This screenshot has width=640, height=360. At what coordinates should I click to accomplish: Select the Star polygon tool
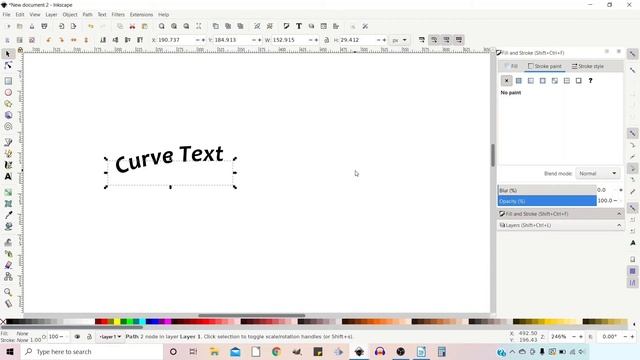tap(8, 104)
